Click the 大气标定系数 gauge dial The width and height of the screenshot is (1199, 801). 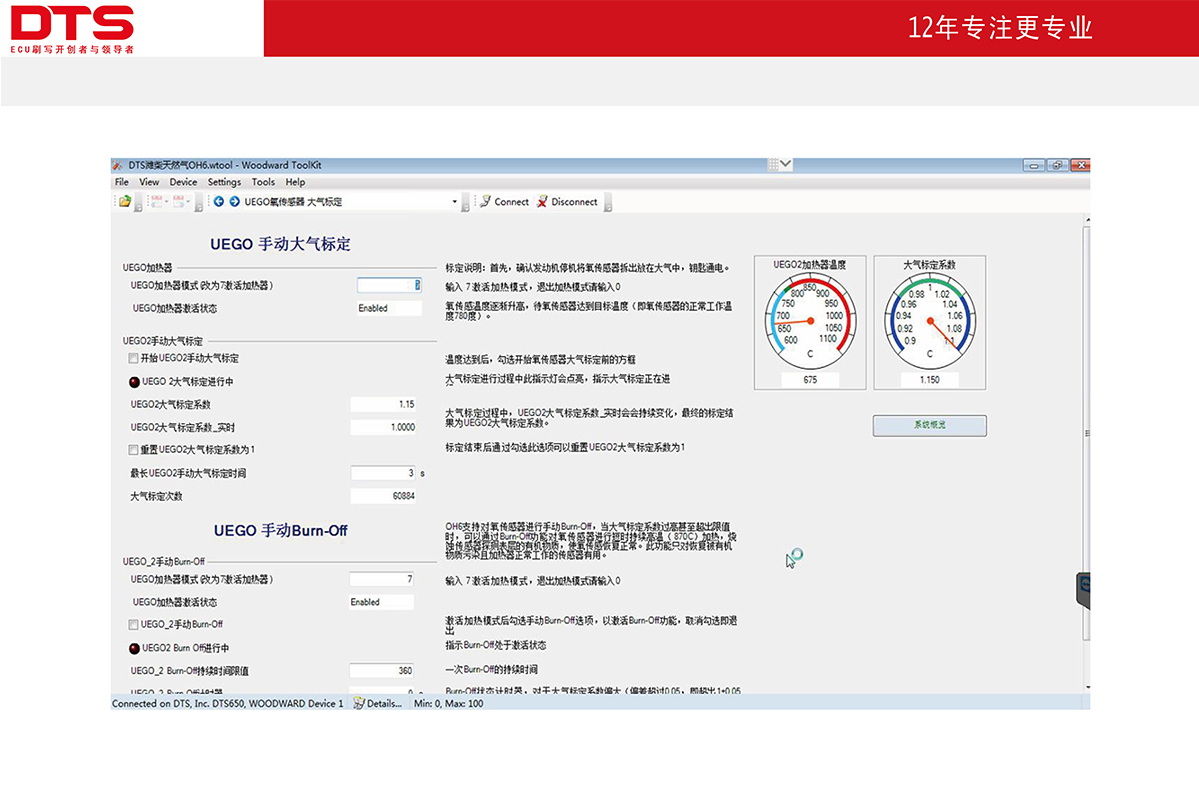[x=930, y=323]
